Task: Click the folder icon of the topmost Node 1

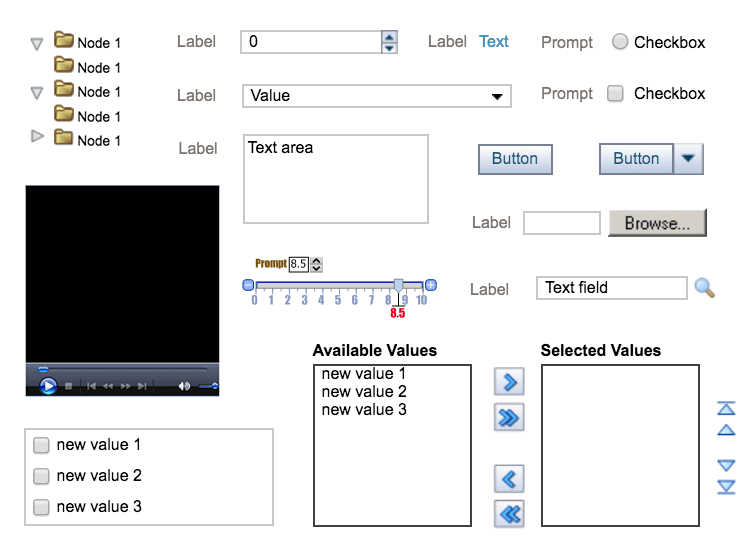Action: click(x=64, y=40)
